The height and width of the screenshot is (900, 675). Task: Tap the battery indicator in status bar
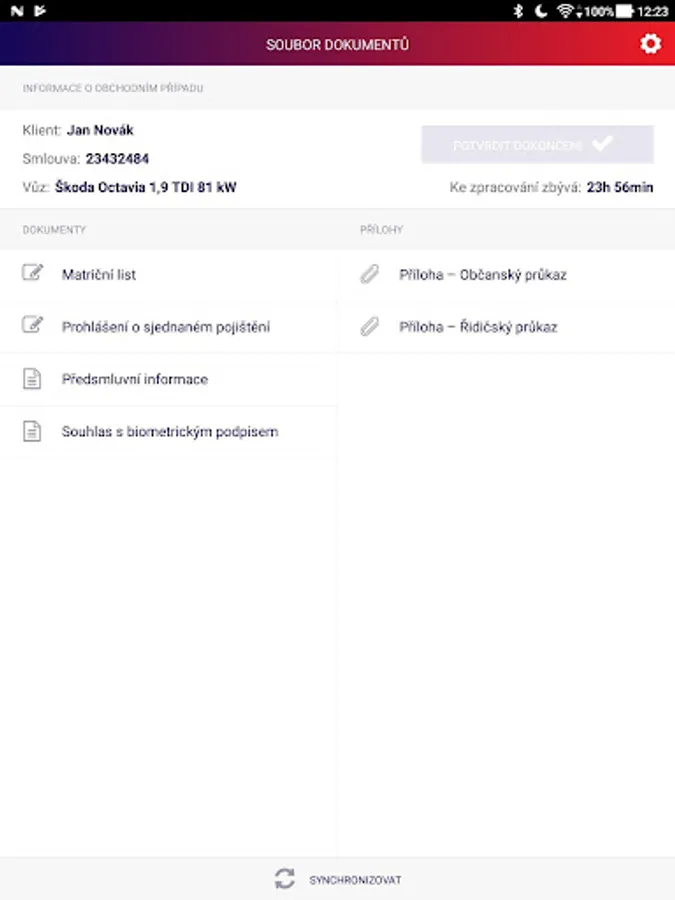(624, 11)
